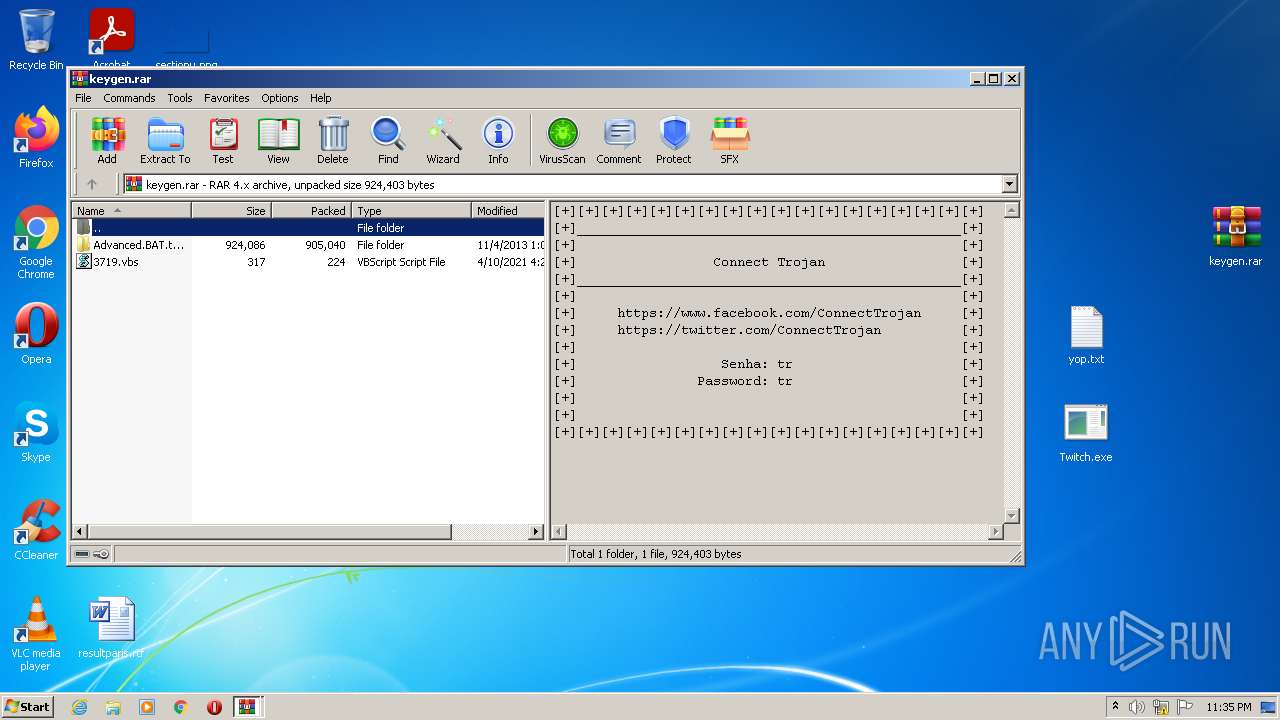Select the keygen.rar desktop file

pos(1236,236)
